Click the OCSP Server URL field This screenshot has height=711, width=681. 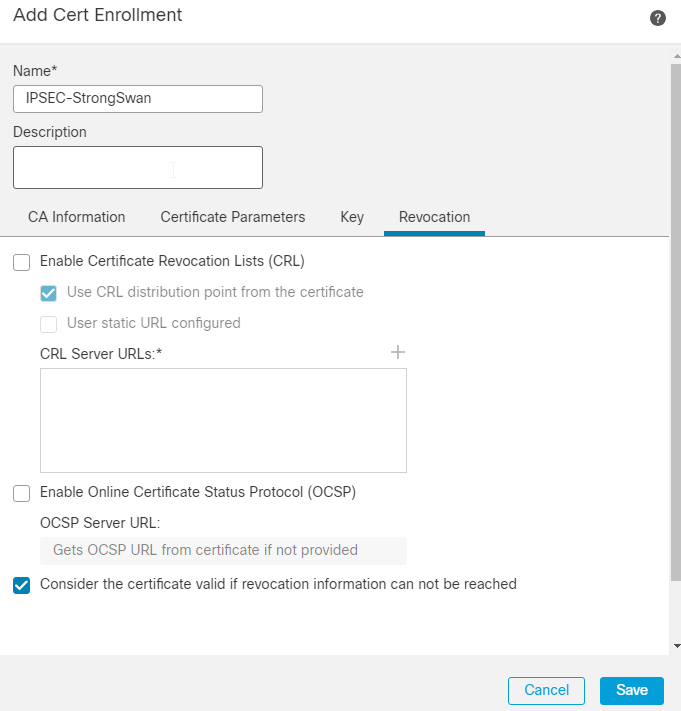pos(223,550)
